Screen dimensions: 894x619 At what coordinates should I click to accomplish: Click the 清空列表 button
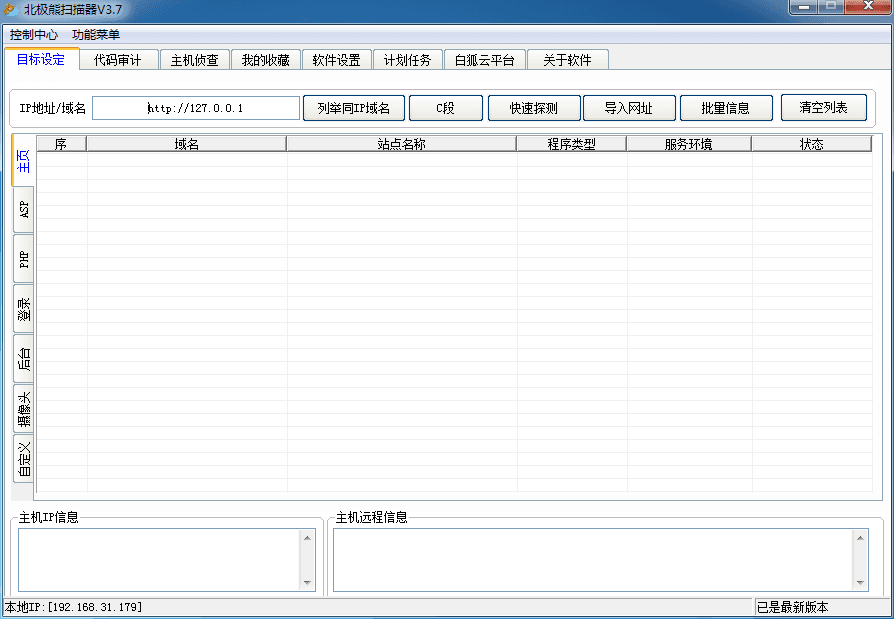tap(824, 107)
